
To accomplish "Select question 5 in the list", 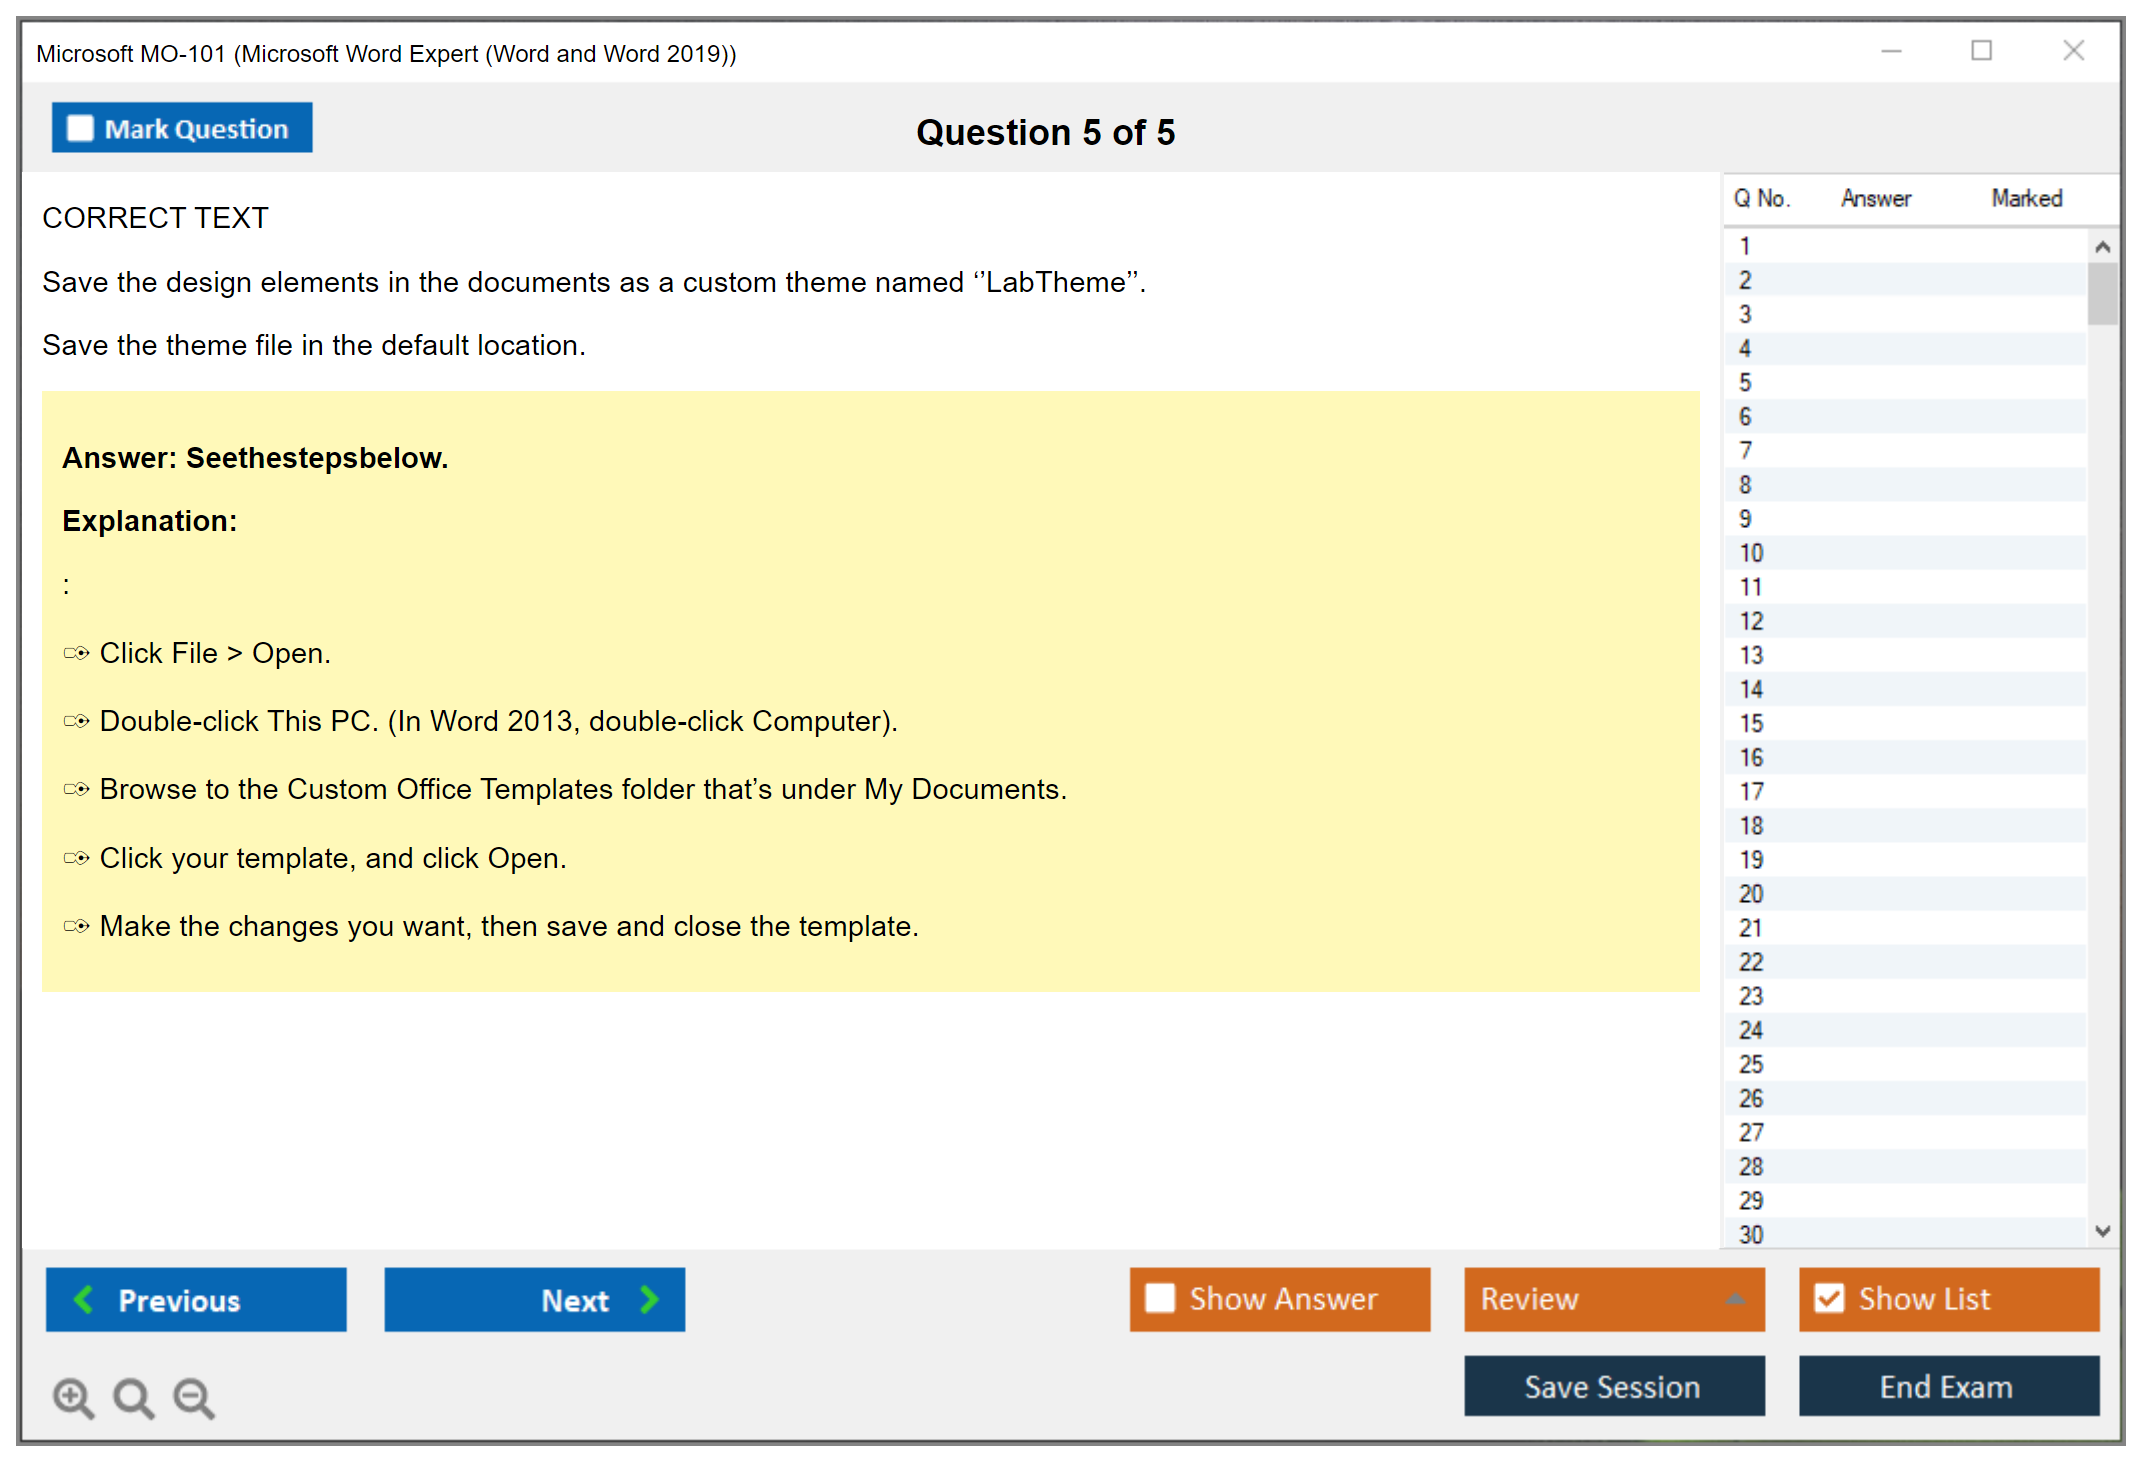I will point(1745,382).
